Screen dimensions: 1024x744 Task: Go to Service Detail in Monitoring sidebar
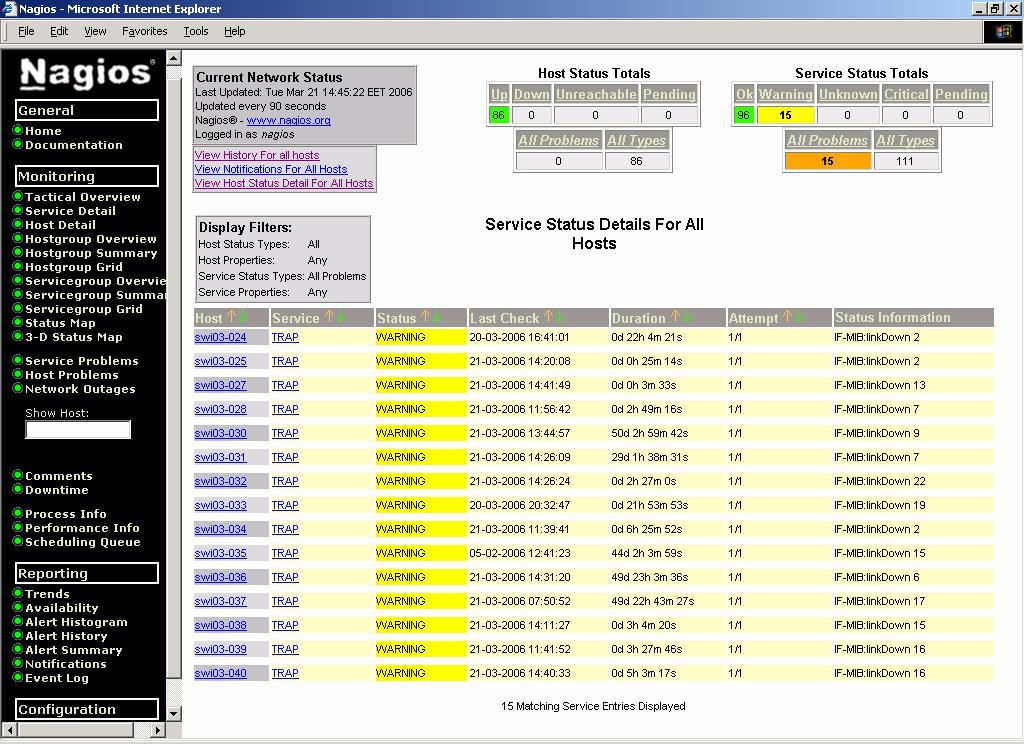[70, 211]
